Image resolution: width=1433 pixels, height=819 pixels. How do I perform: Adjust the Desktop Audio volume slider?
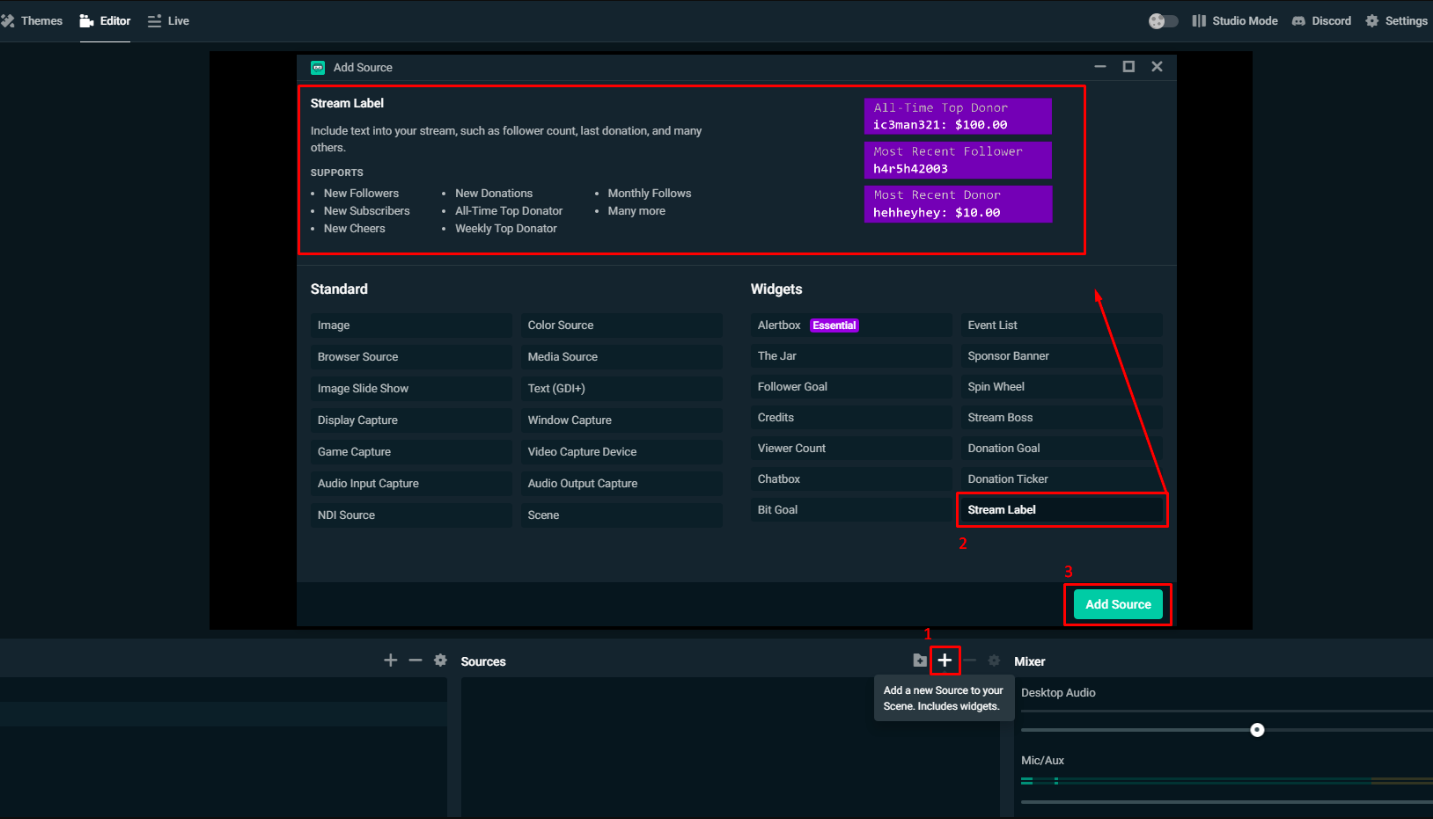[x=1257, y=730]
